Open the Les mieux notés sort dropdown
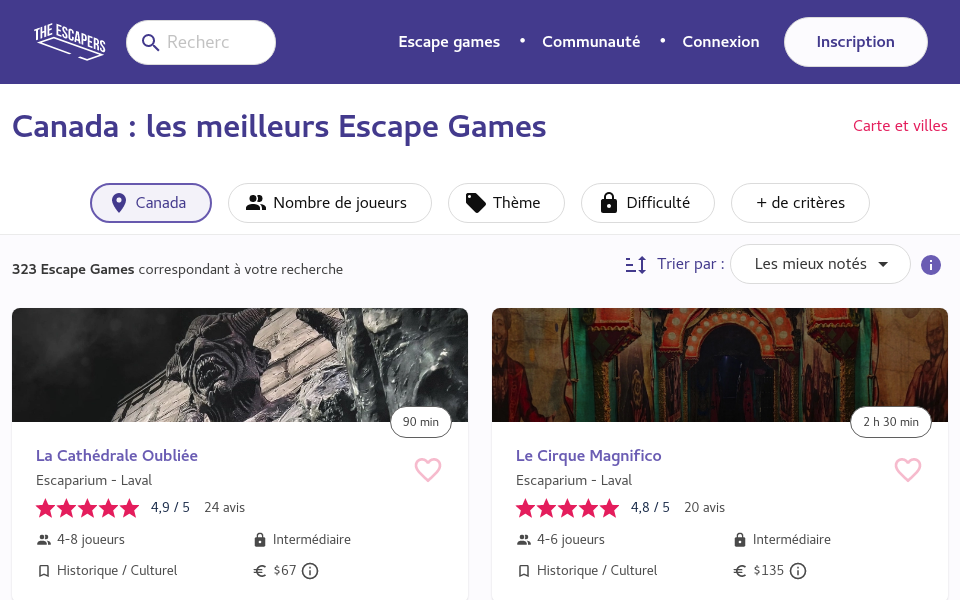Screen dimensions: 960x600 (820, 264)
